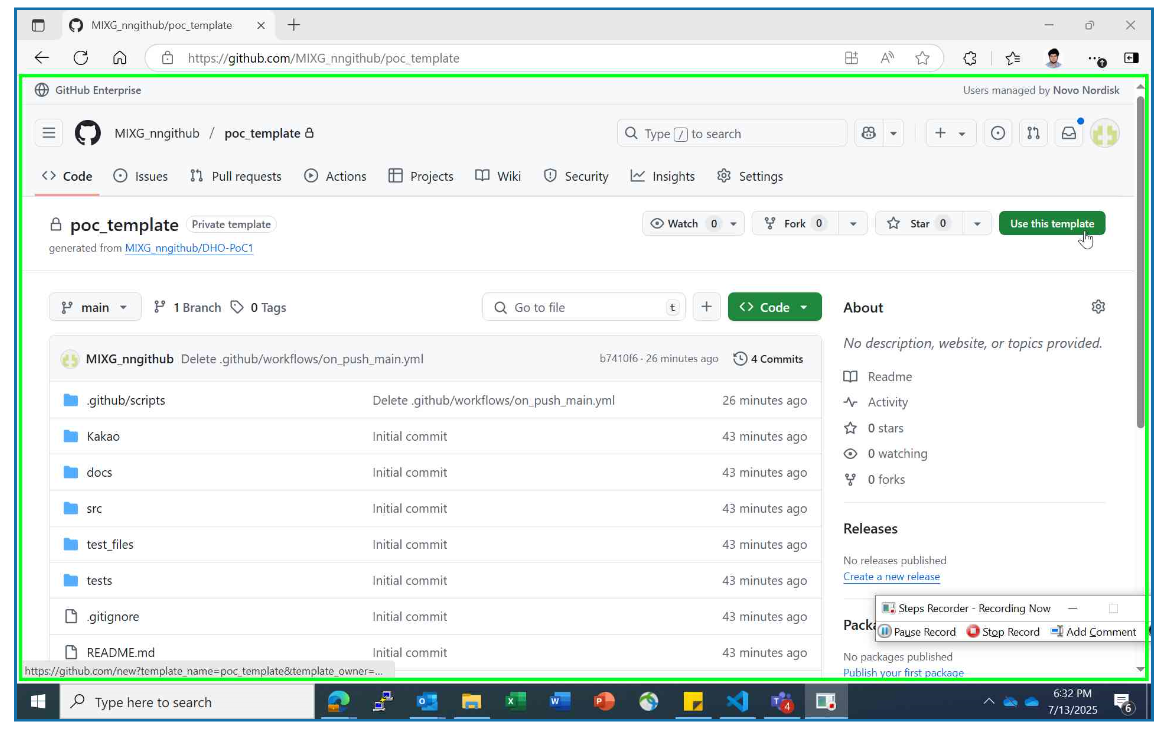Screen dimensions: 1165x733
Task: Open tab actions menu icon
Action: (x=38, y=25)
